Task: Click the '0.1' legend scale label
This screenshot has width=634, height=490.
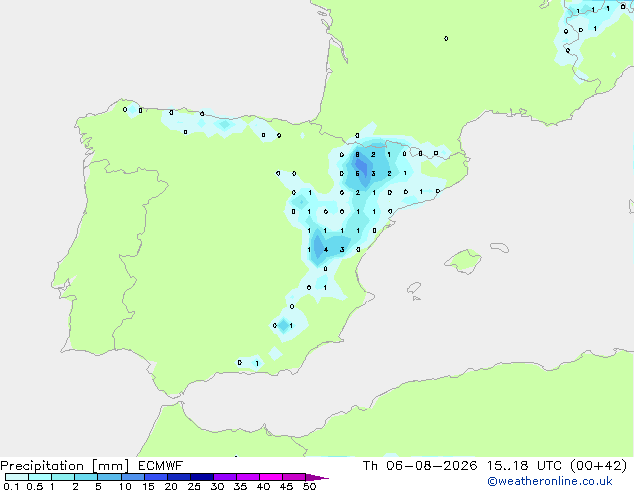Action: click(11, 486)
